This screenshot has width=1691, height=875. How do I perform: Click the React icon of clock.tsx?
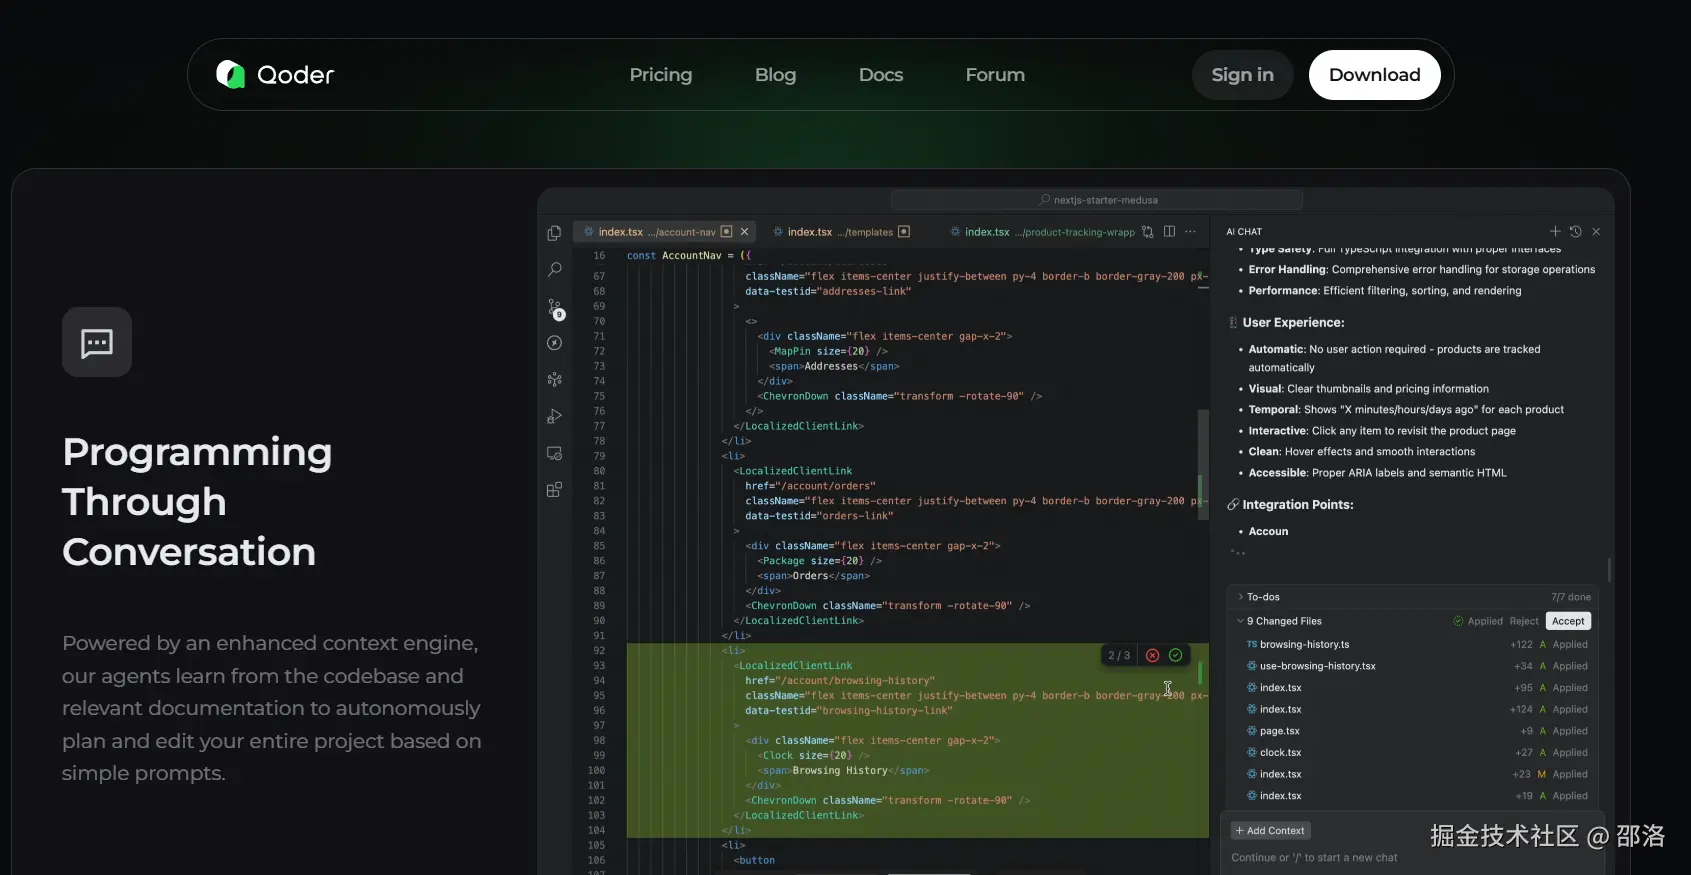(x=1252, y=753)
